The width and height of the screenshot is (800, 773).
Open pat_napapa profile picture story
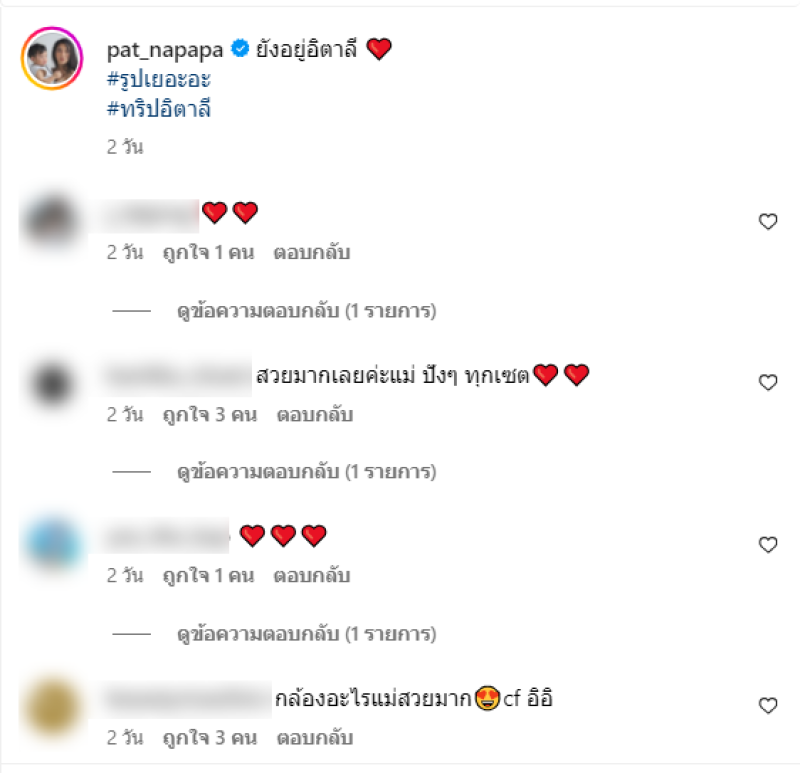(x=52, y=58)
